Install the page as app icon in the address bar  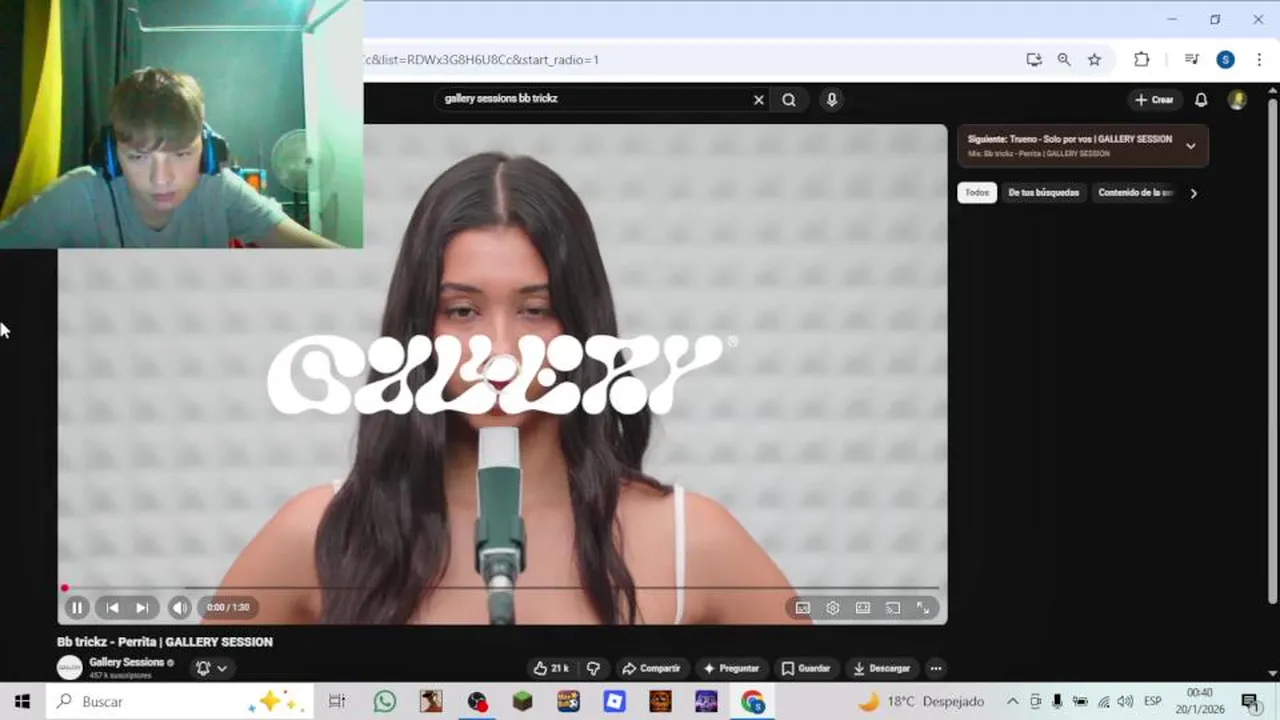pos(1034,60)
